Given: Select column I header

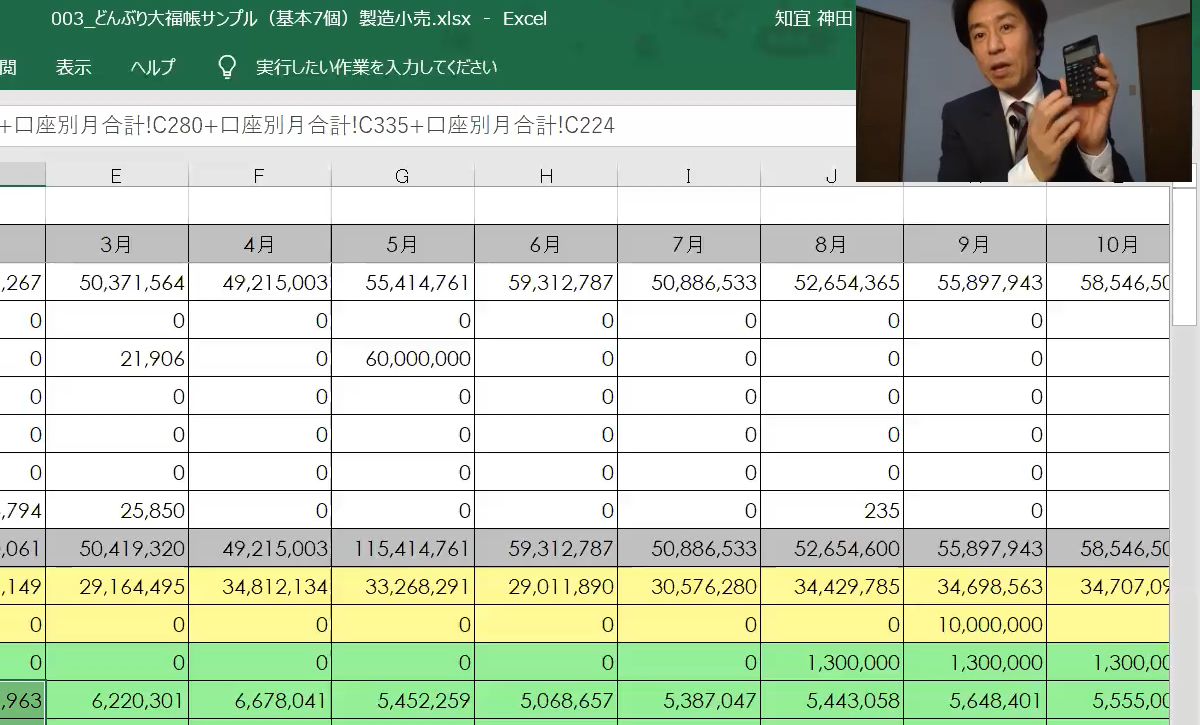Looking at the screenshot, I should (688, 176).
